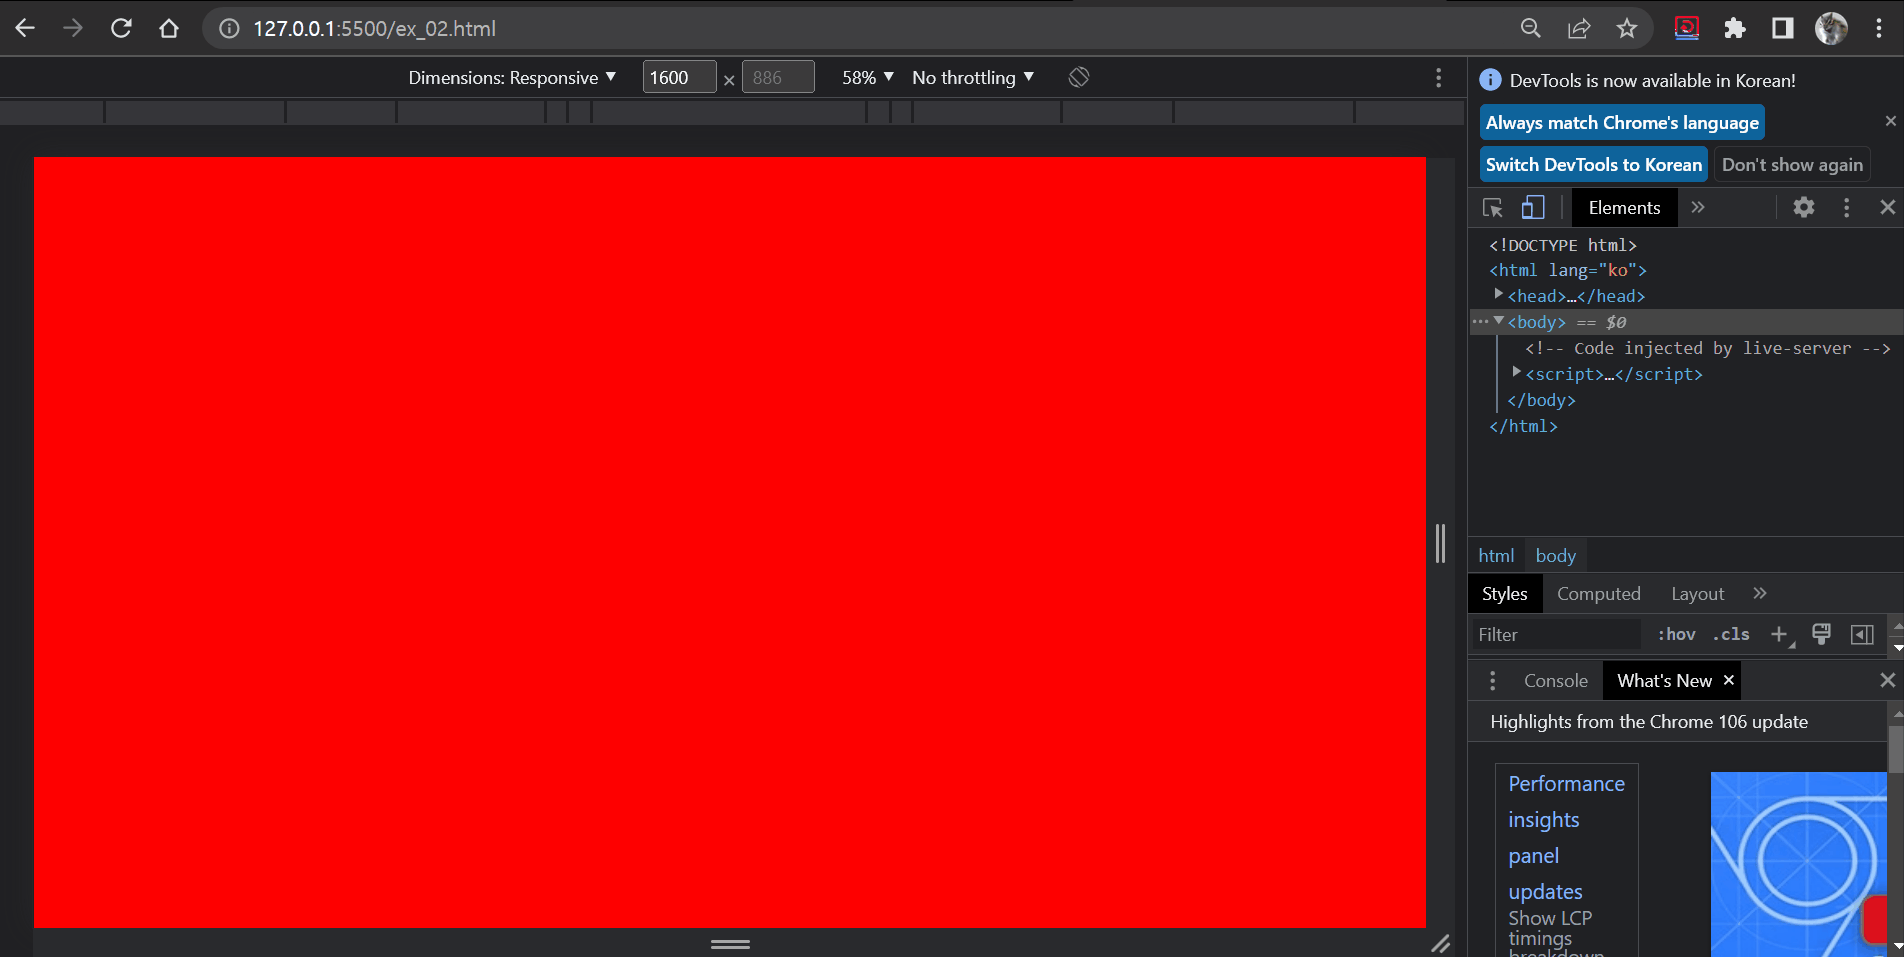The height and width of the screenshot is (957, 1904).
Task: Open the 58% zoom dropdown
Action: tap(867, 78)
